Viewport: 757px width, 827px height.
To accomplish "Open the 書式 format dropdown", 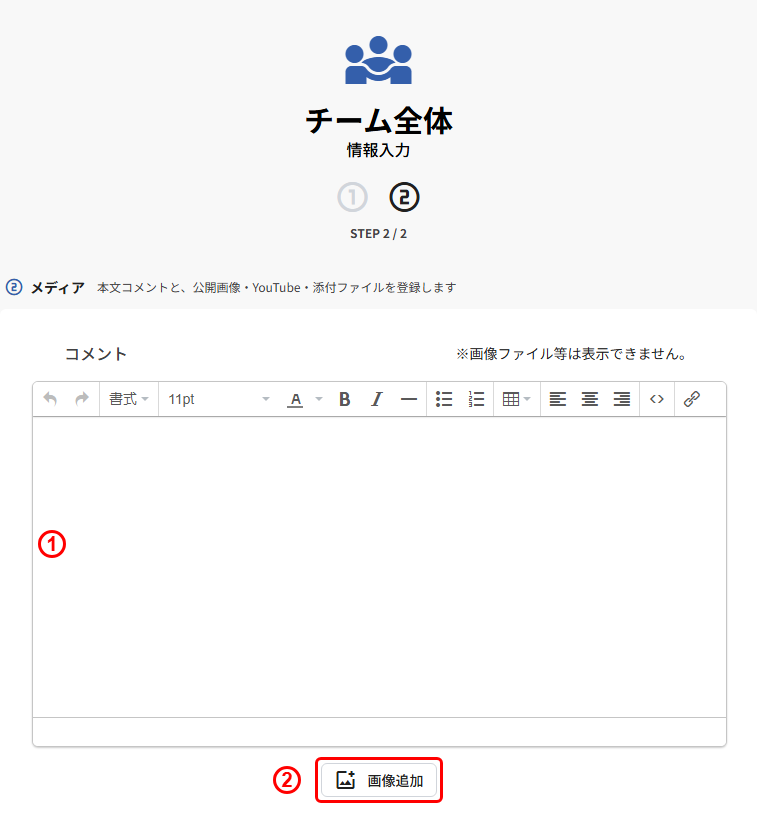I will (129, 399).
